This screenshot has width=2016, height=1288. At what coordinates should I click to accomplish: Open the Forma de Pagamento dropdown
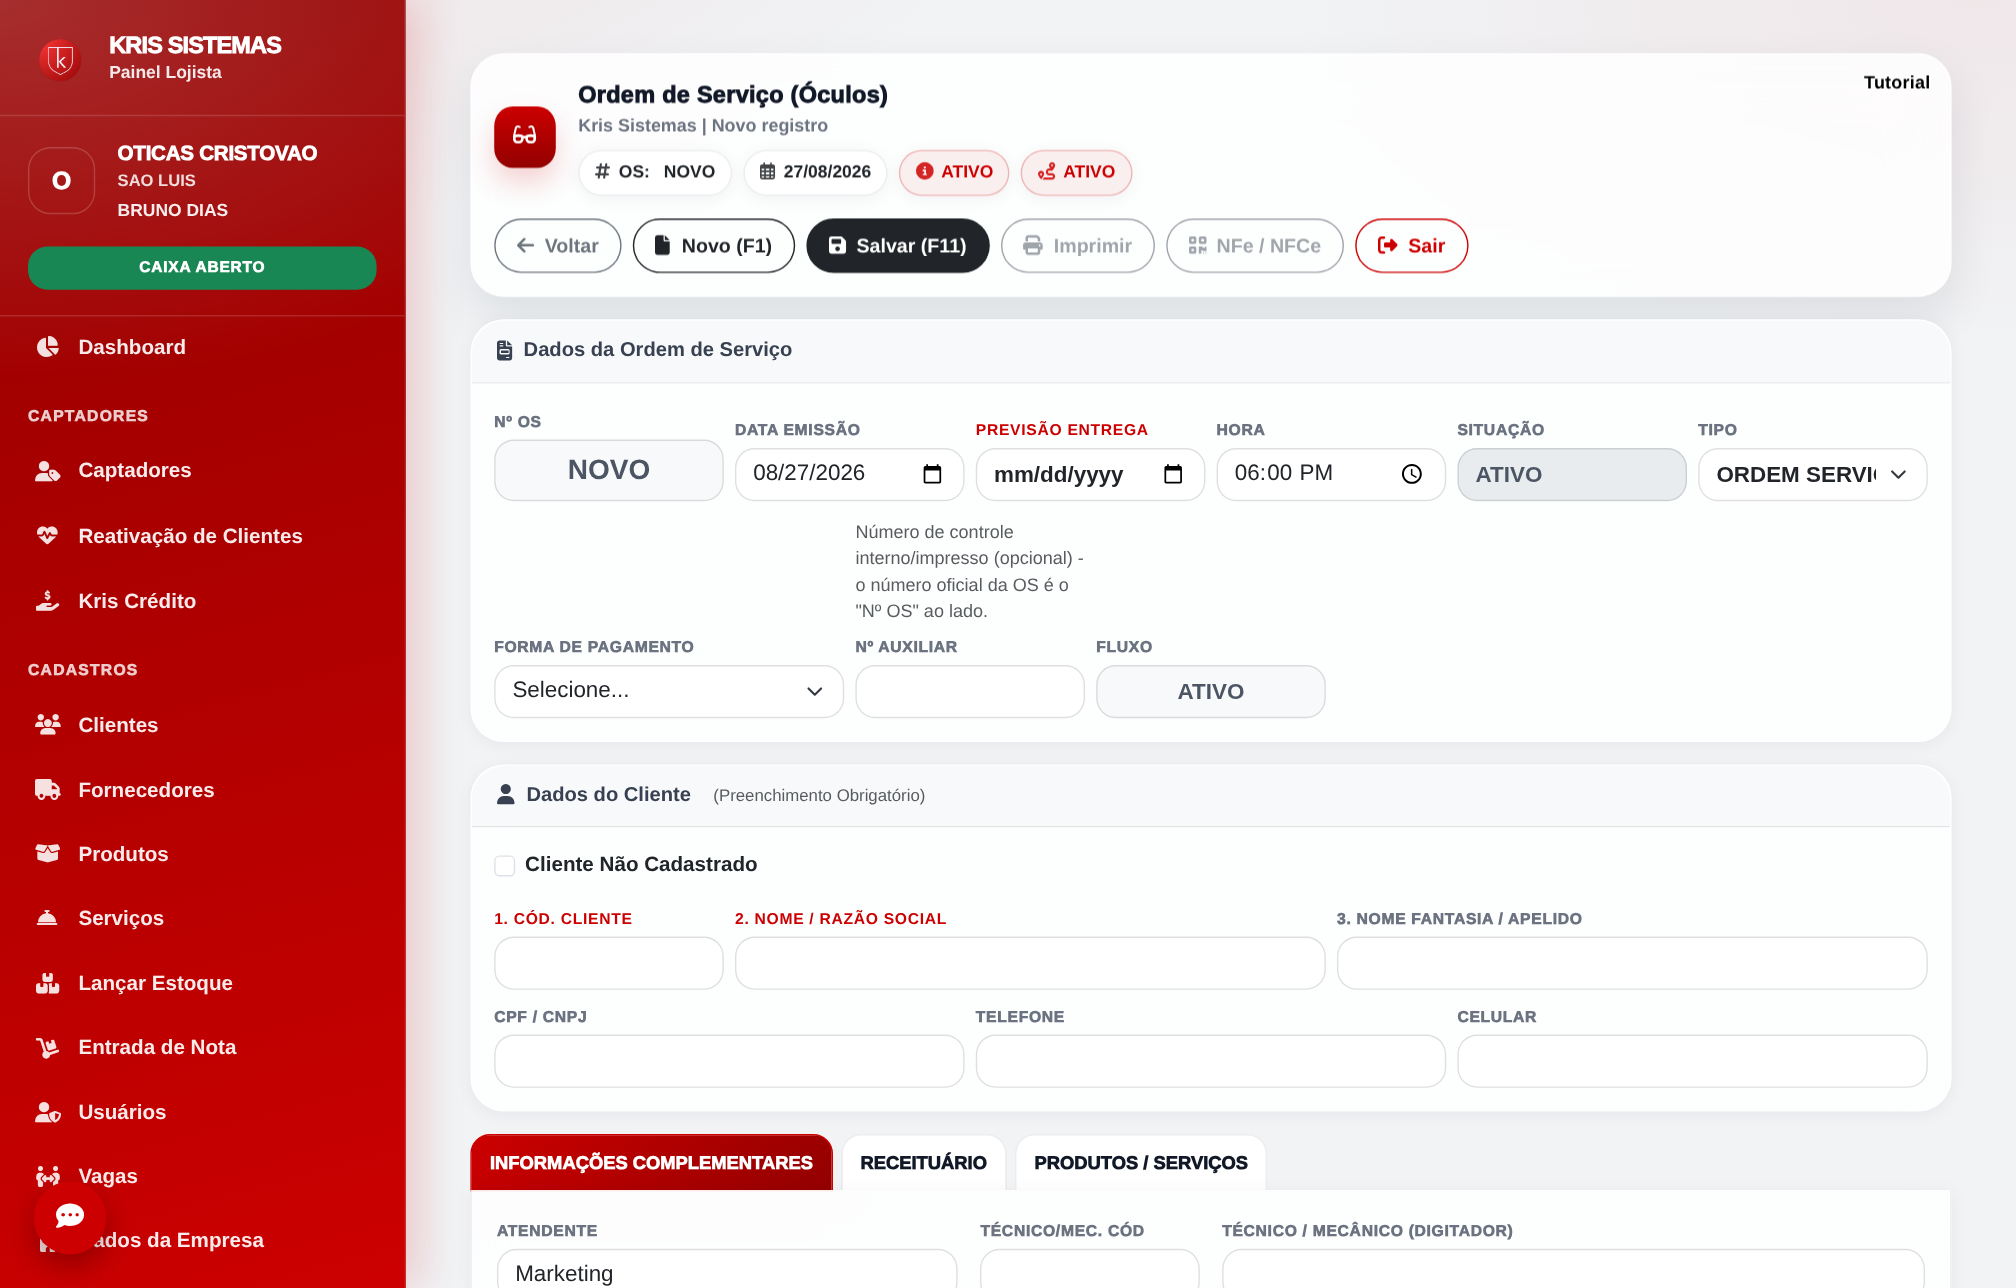pos(669,691)
